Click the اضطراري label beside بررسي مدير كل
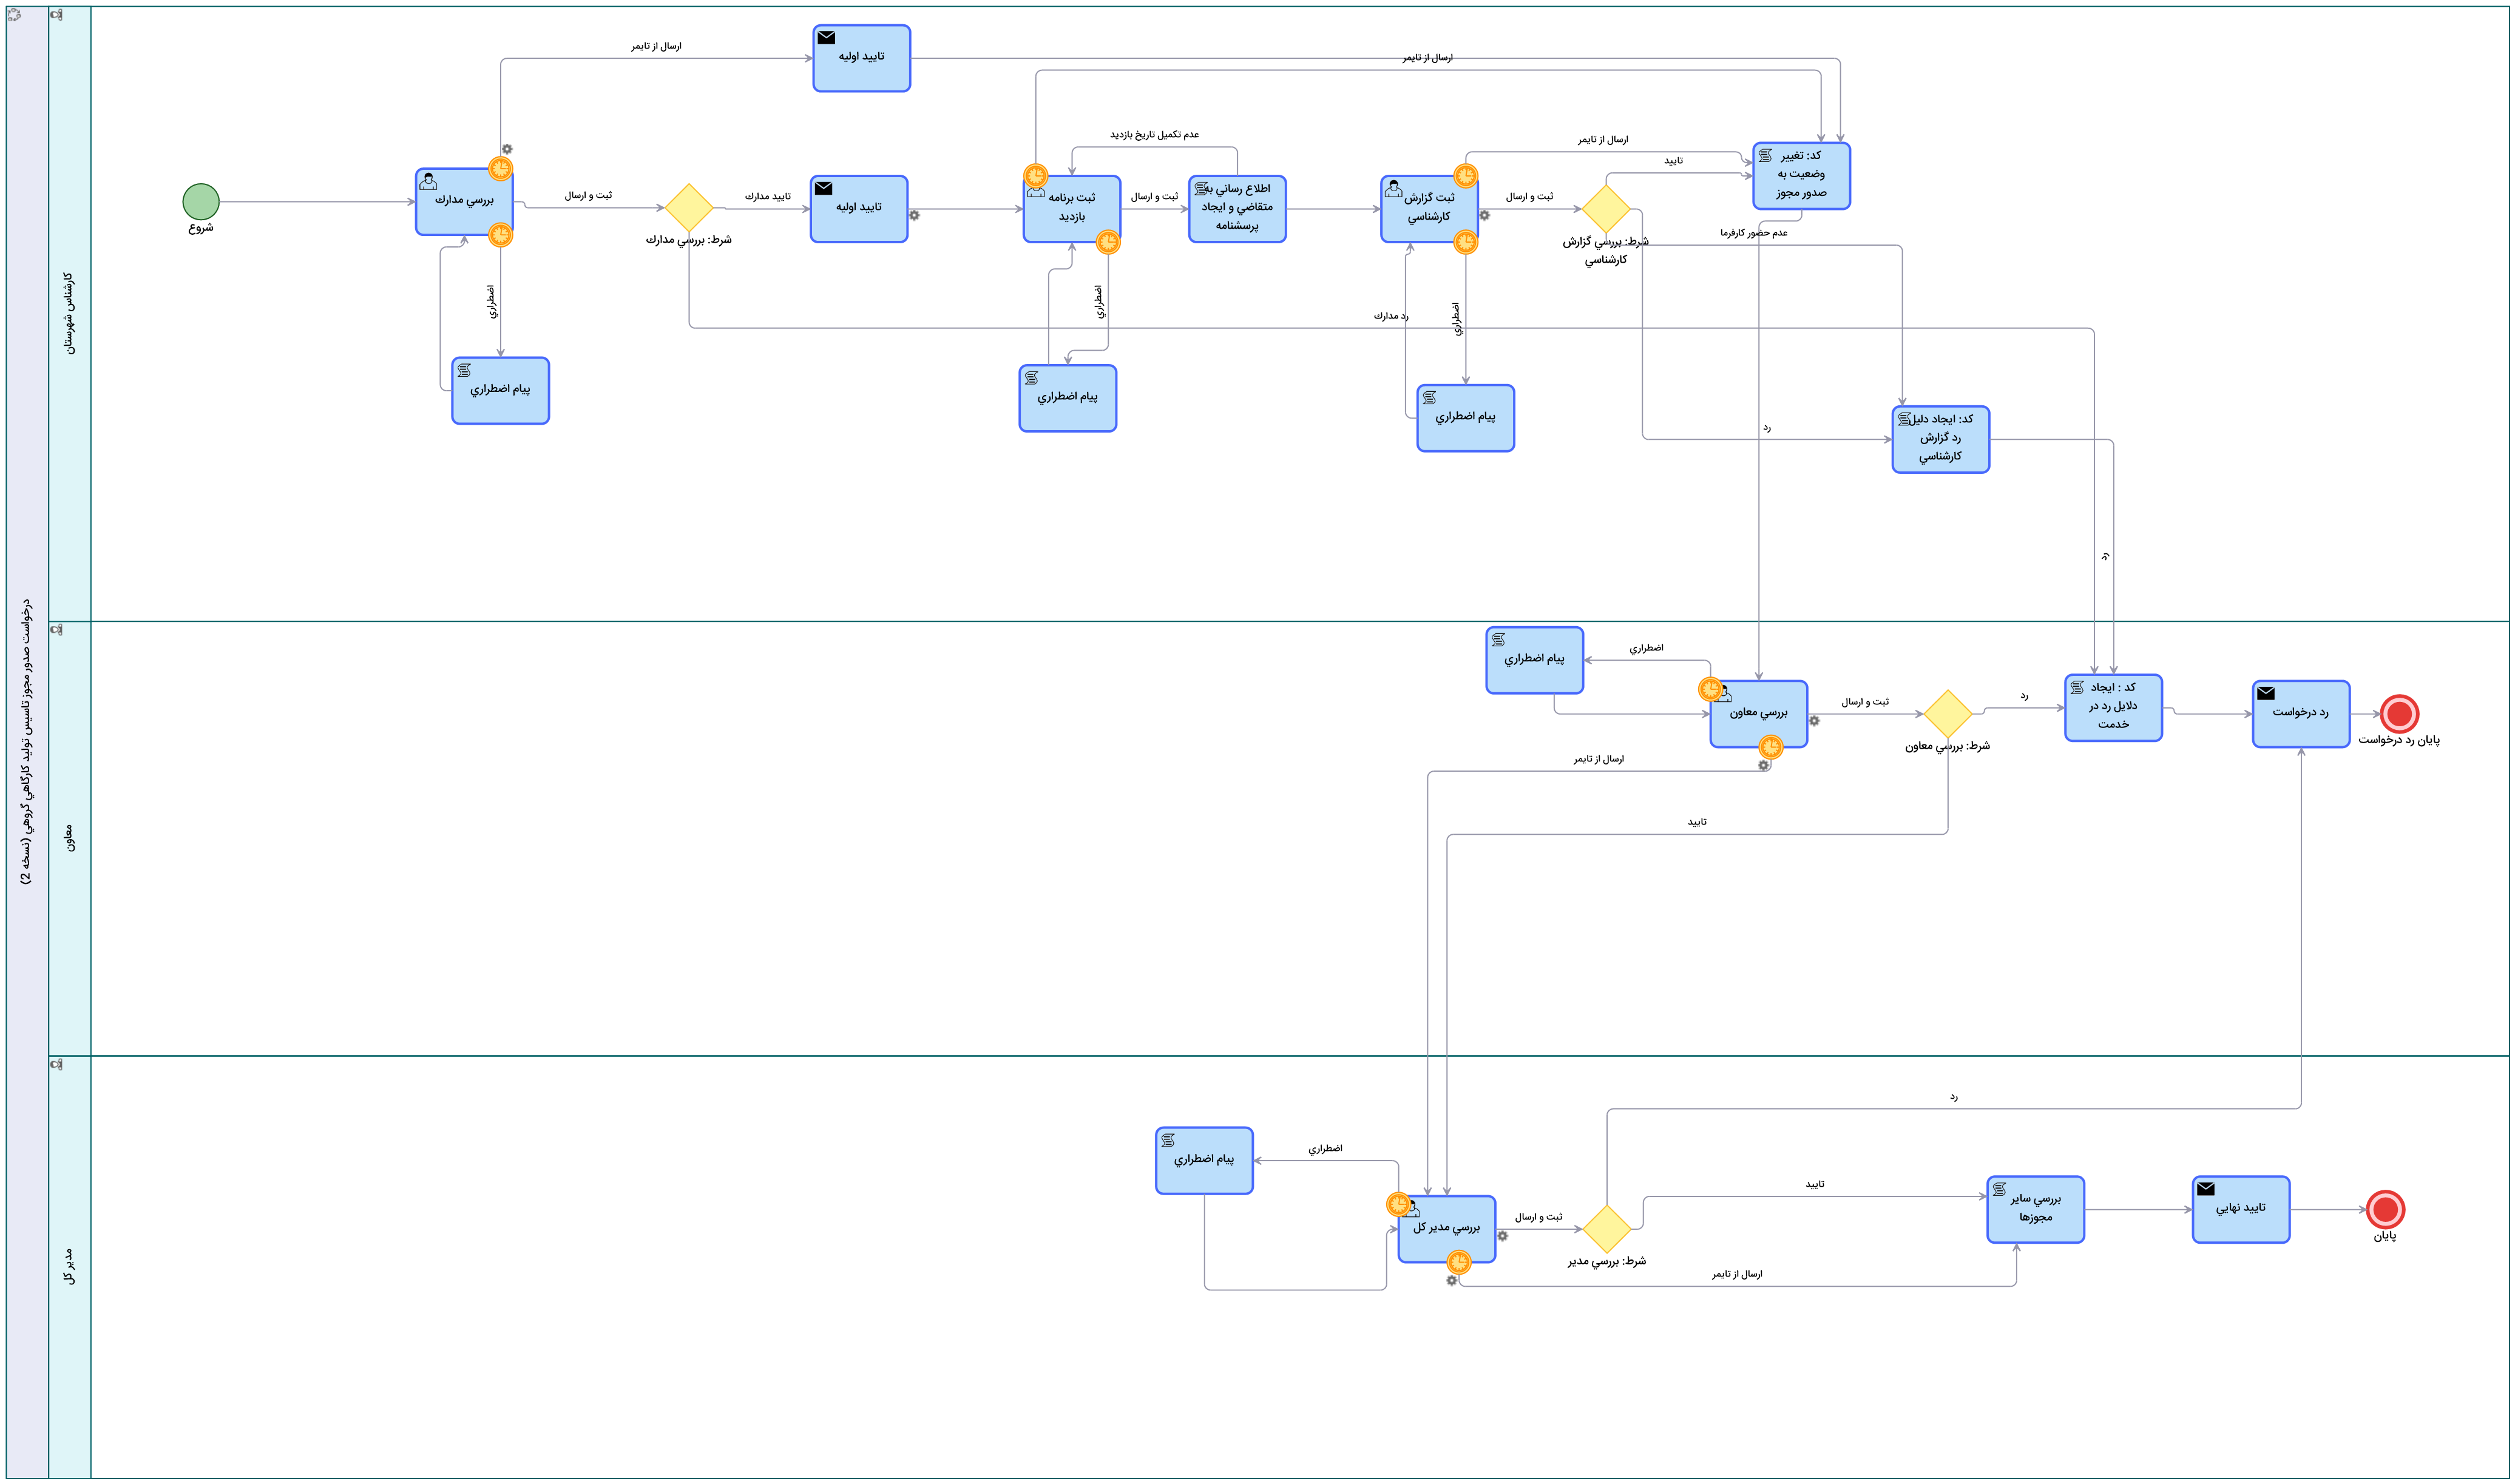The width and height of the screenshot is (2515, 1484). (1326, 1150)
